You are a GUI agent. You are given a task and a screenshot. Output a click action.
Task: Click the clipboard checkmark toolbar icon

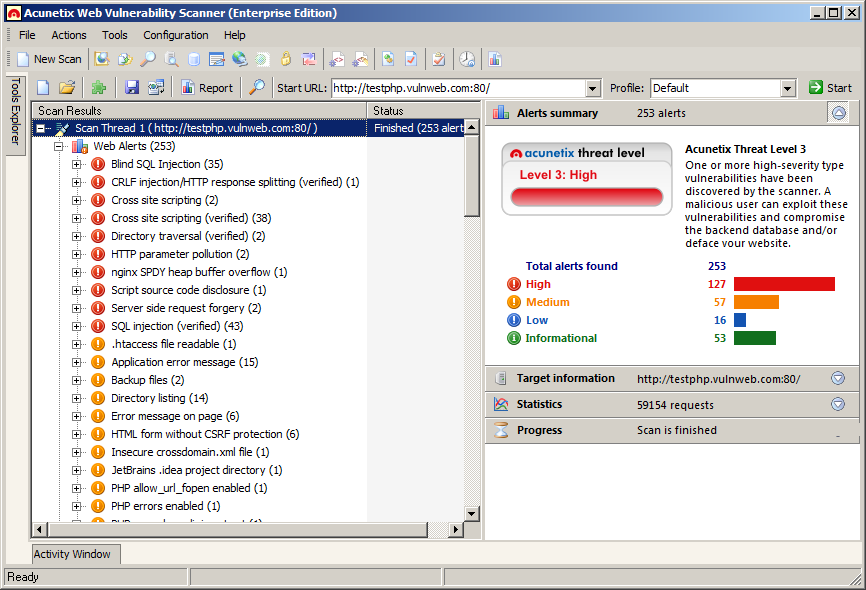pyautogui.click(x=439, y=59)
